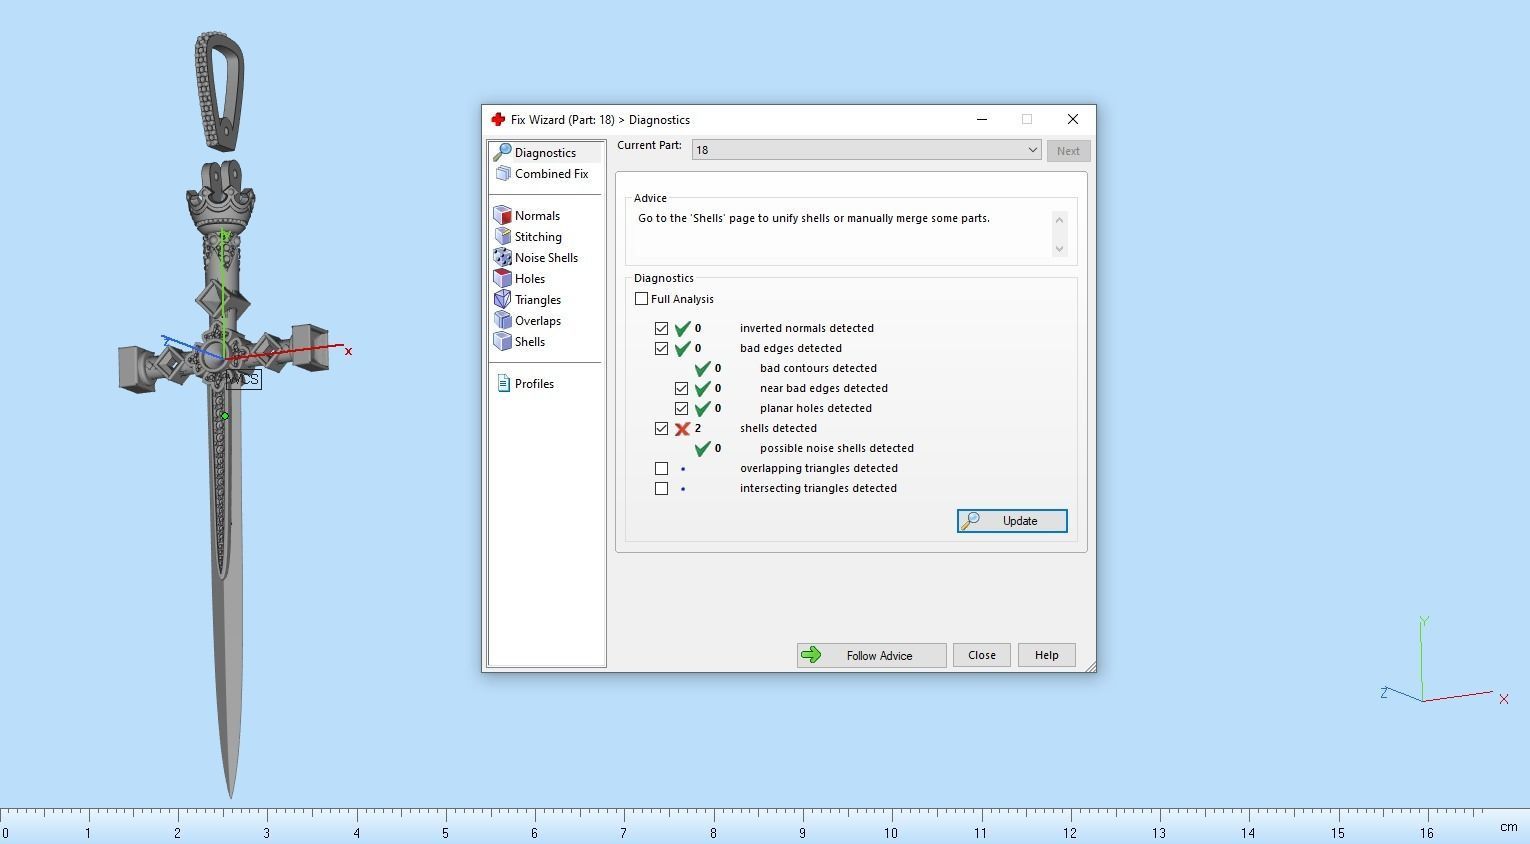This screenshot has width=1530, height=844.
Task: Click the WCS label on the model
Action: point(245,380)
